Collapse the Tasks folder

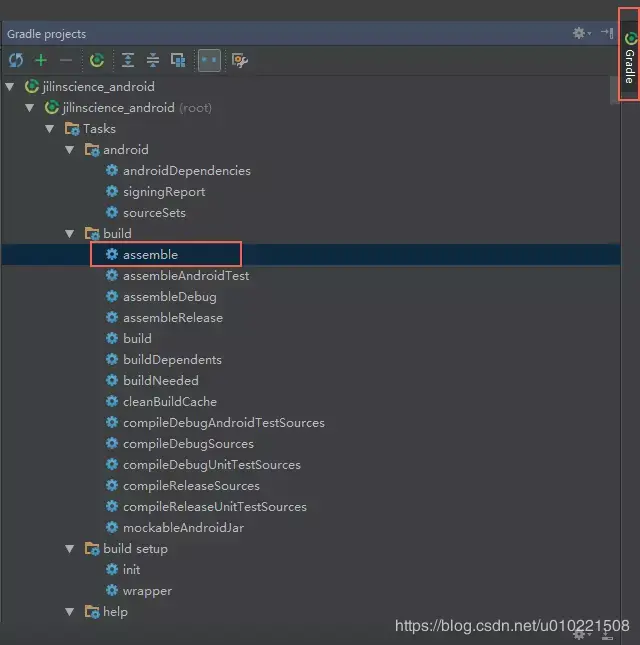[x=50, y=129]
